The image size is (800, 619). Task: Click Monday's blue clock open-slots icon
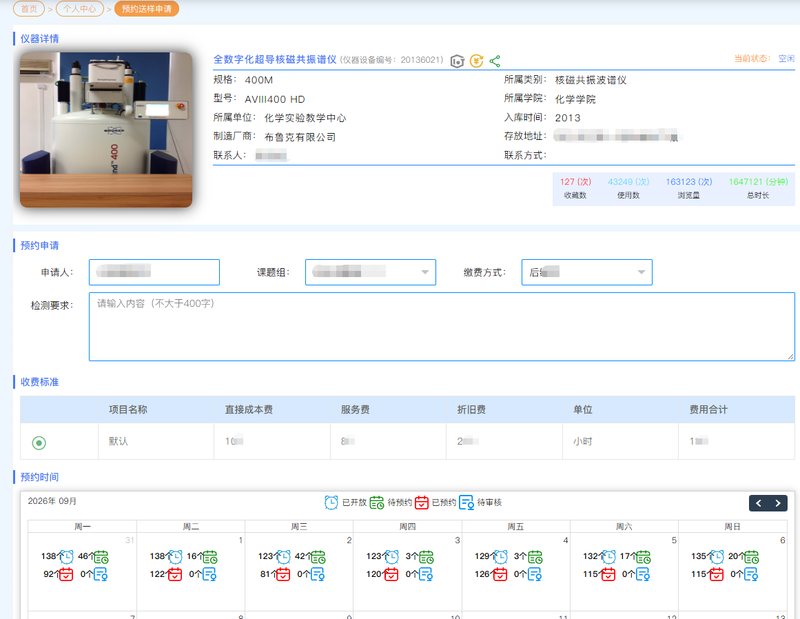(x=66, y=557)
